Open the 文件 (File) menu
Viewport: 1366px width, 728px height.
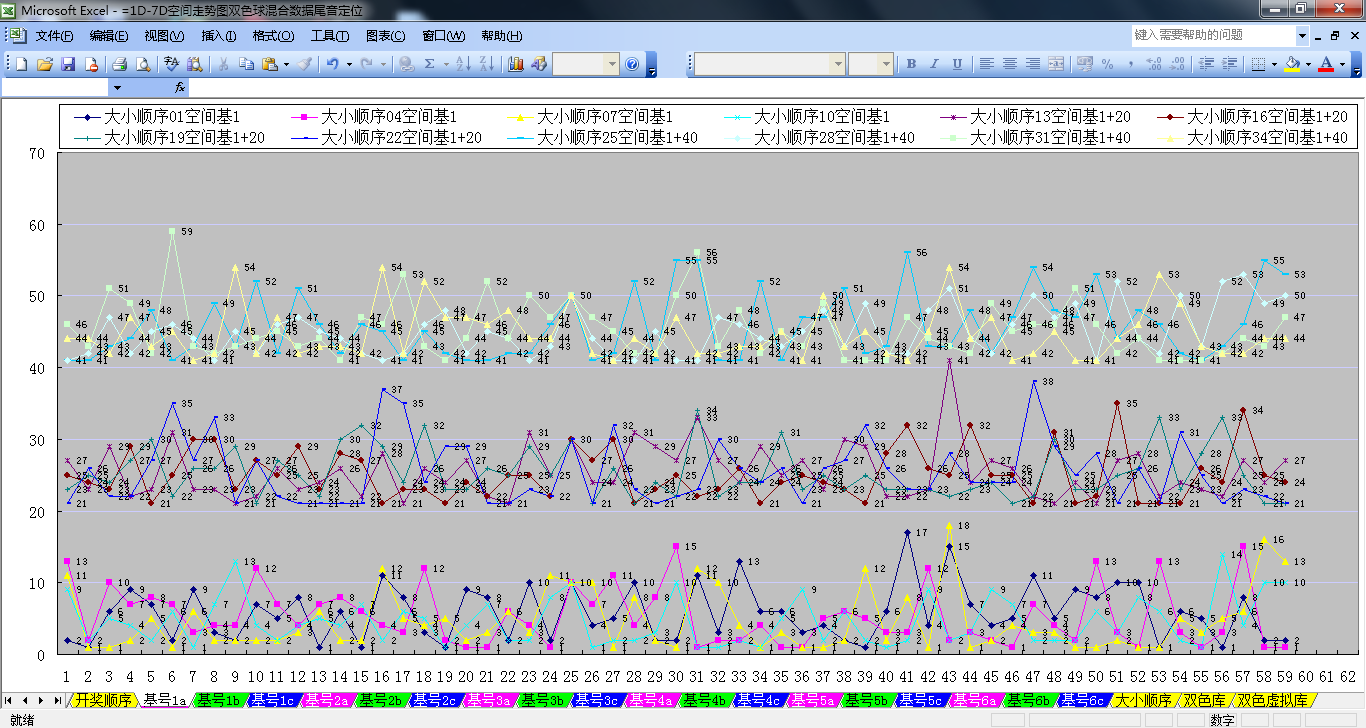pos(54,36)
